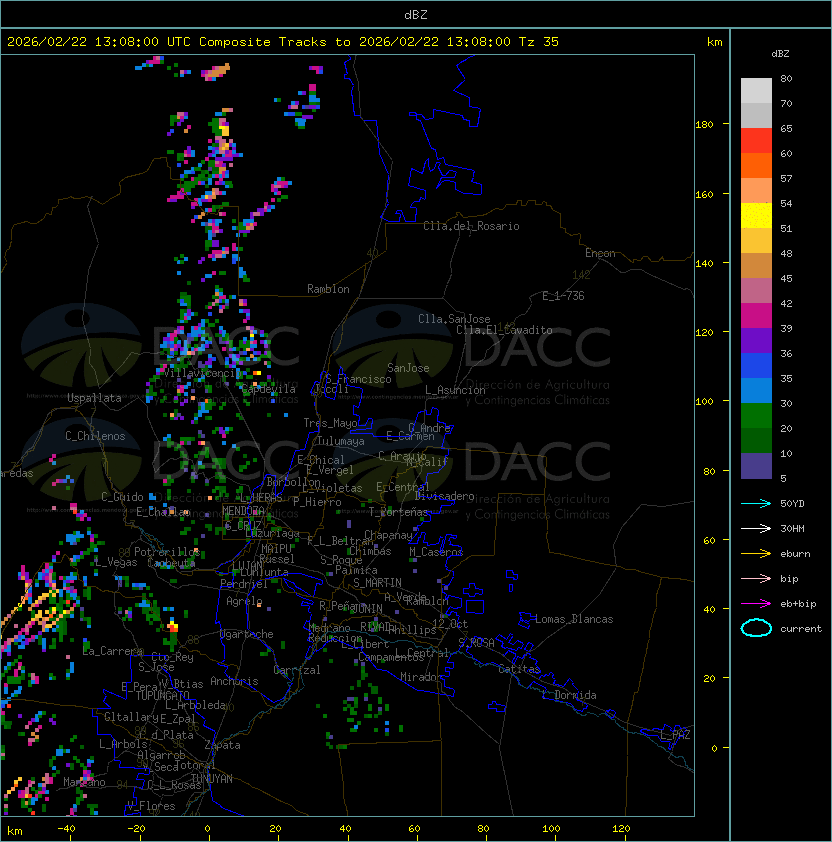Viewport: 832px width, 842px height.
Task: Select the blue swatch between 36 and 35
Action: click(756, 366)
